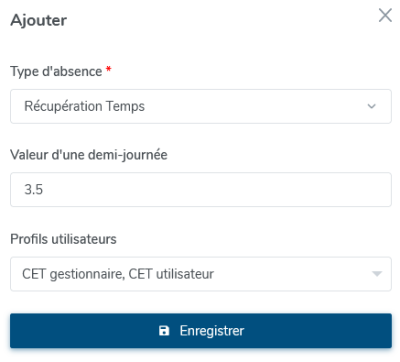Click the 3.5 value in the input
The height and width of the screenshot is (362, 400).
[x=33, y=190]
